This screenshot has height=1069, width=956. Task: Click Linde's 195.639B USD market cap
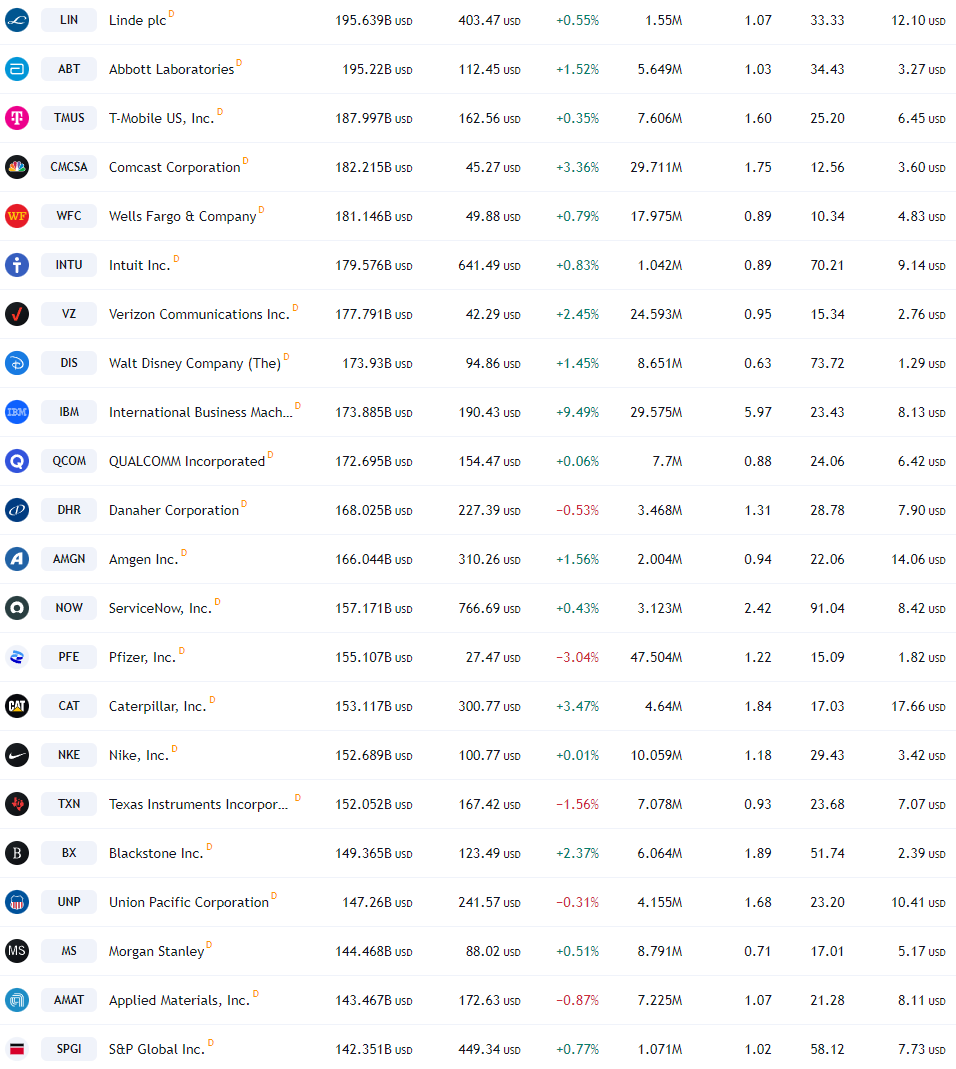(x=374, y=20)
